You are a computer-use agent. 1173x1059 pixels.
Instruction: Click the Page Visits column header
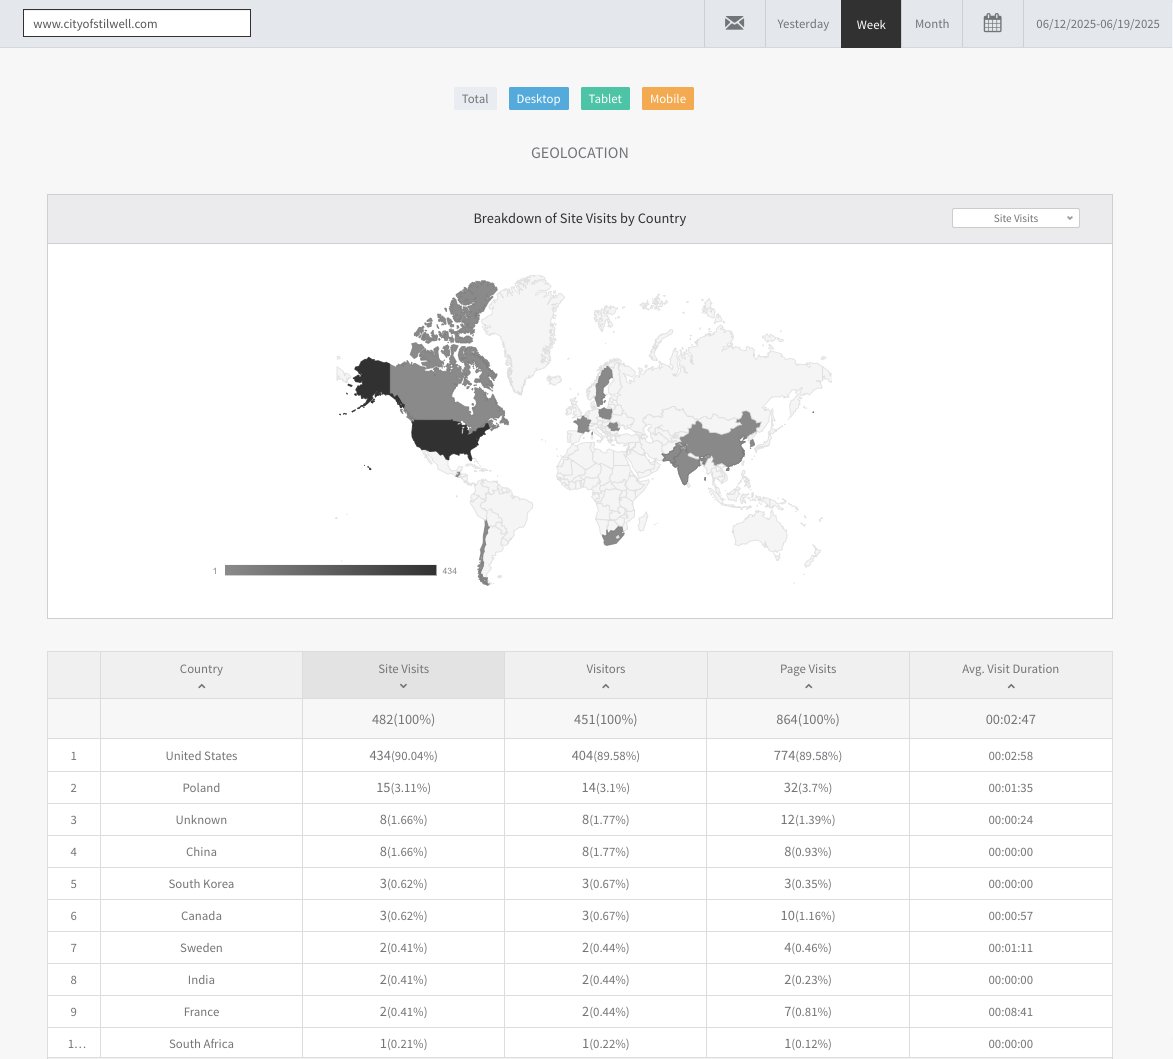[808, 675]
